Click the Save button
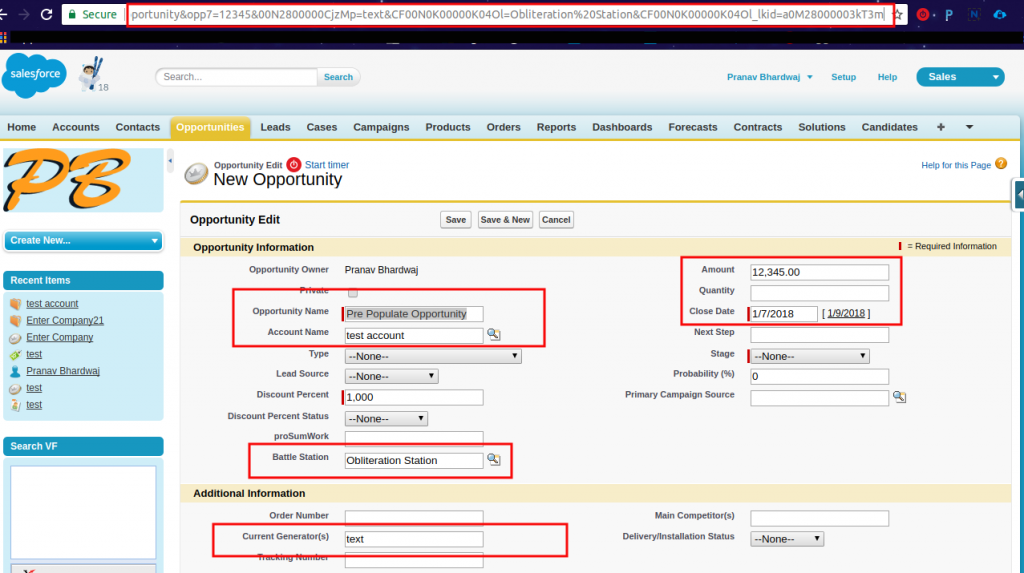Screen dimensions: 1024x573 [x=456, y=220]
